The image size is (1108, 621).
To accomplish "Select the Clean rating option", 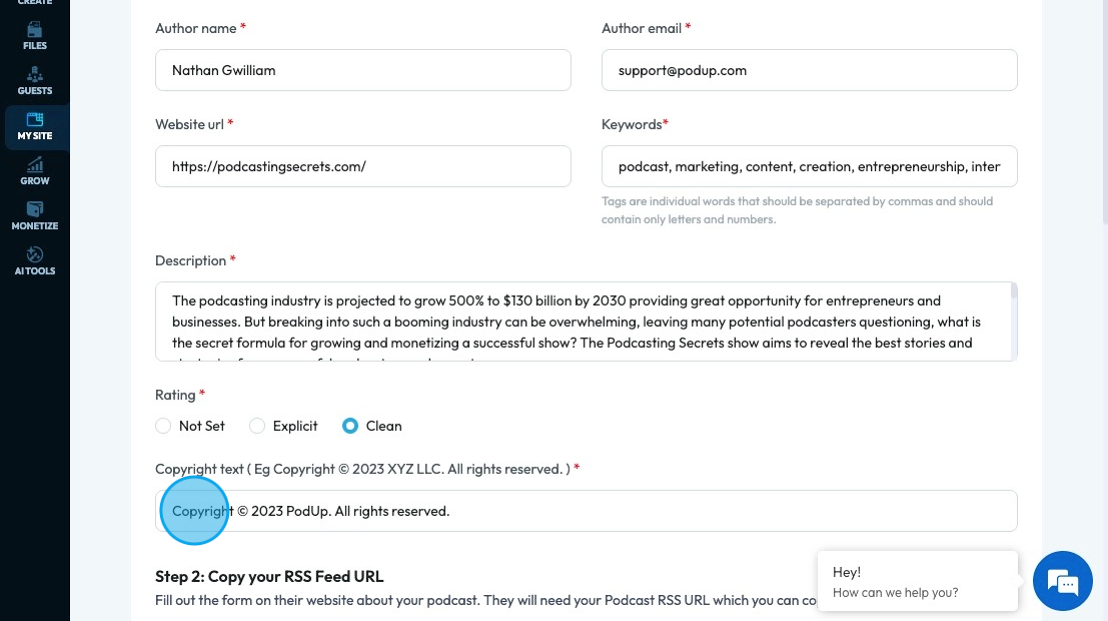I will (x=350, y=426).
